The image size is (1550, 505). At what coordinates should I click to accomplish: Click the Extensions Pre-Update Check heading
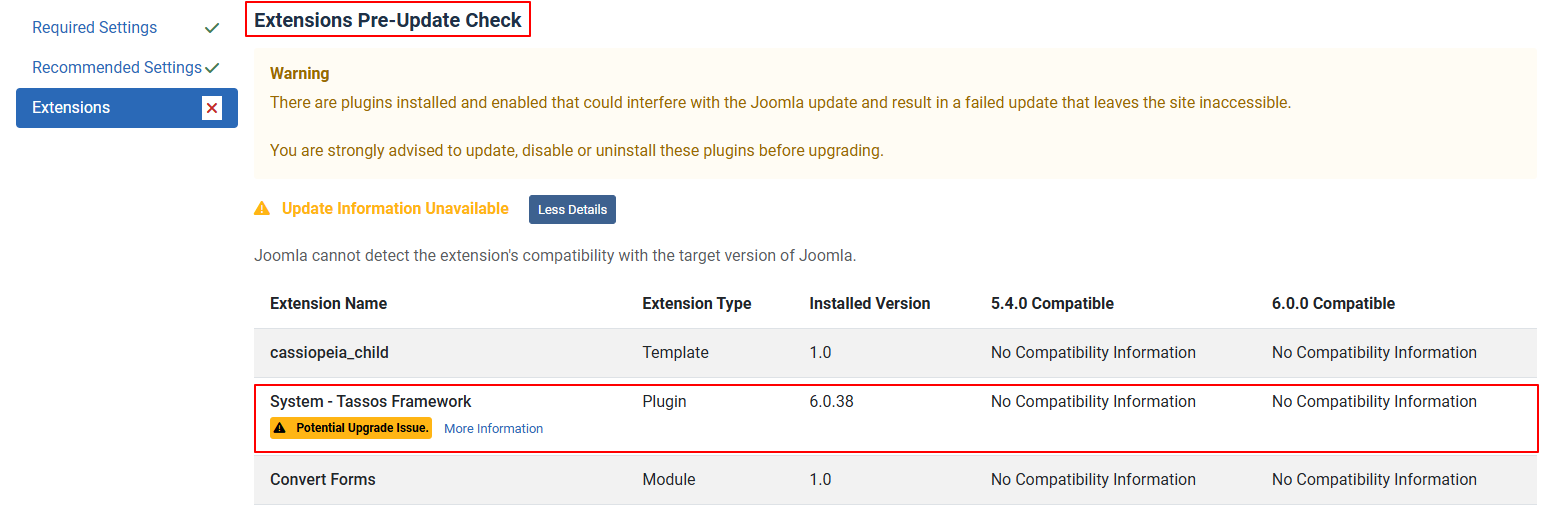click(x=388, y=20)
